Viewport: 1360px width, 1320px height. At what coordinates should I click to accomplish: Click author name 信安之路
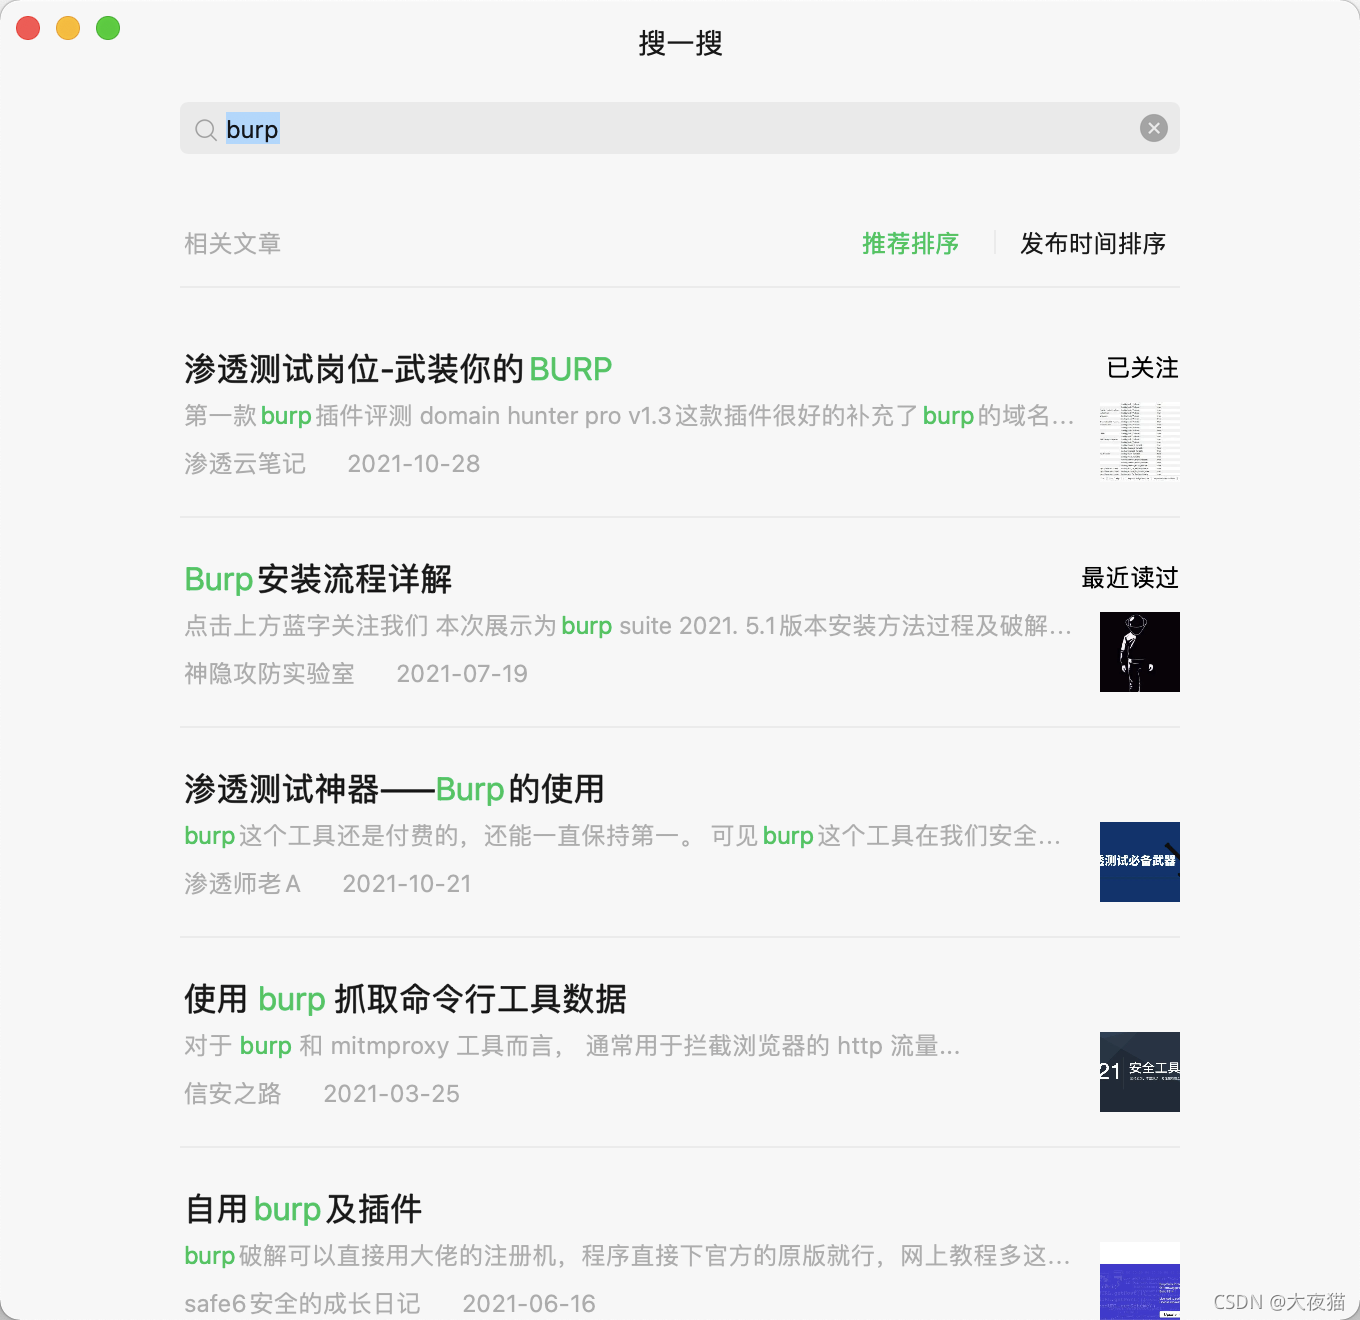point(233,1094)
